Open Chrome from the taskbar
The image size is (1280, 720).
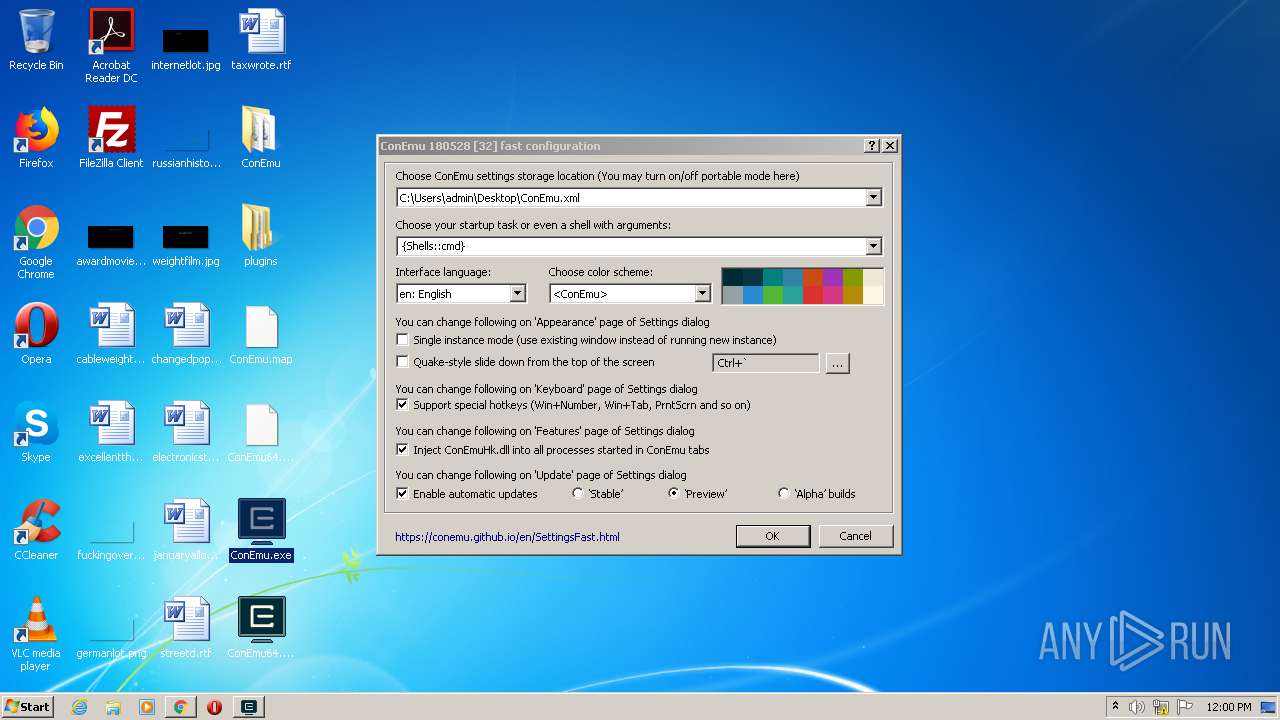click(180, 707)
